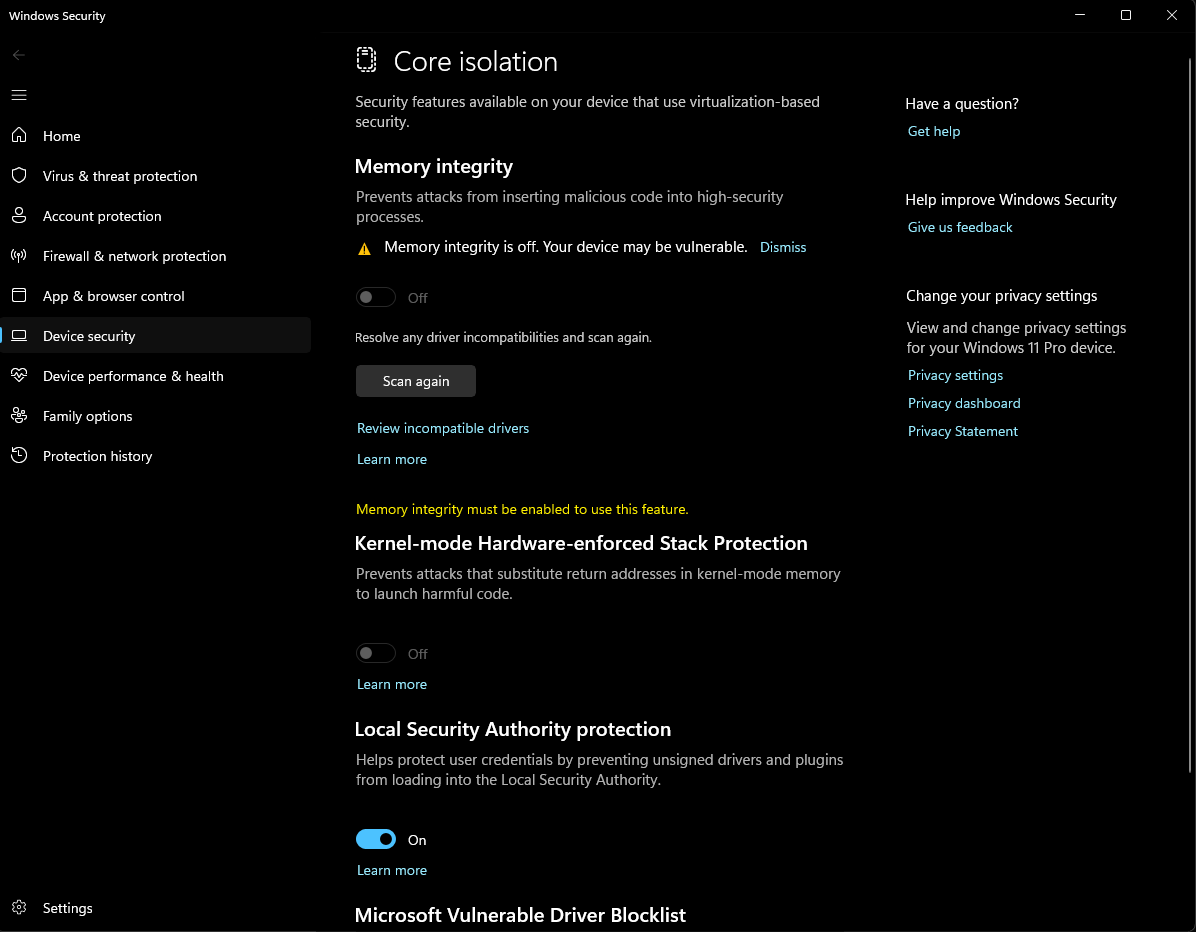
Task: Dismiss the memory integrity warning
Action: point(783,247)
